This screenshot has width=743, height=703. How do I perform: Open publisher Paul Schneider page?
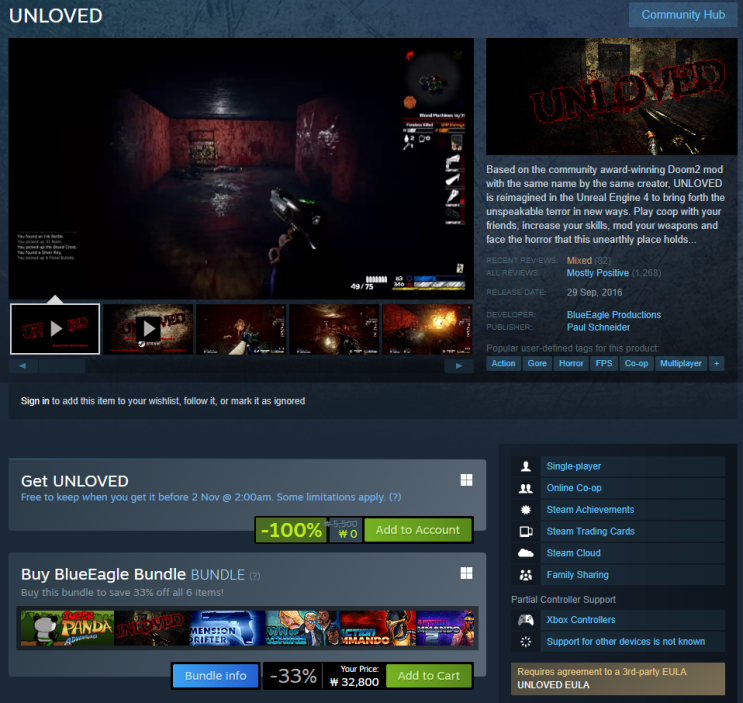point(598,327)
